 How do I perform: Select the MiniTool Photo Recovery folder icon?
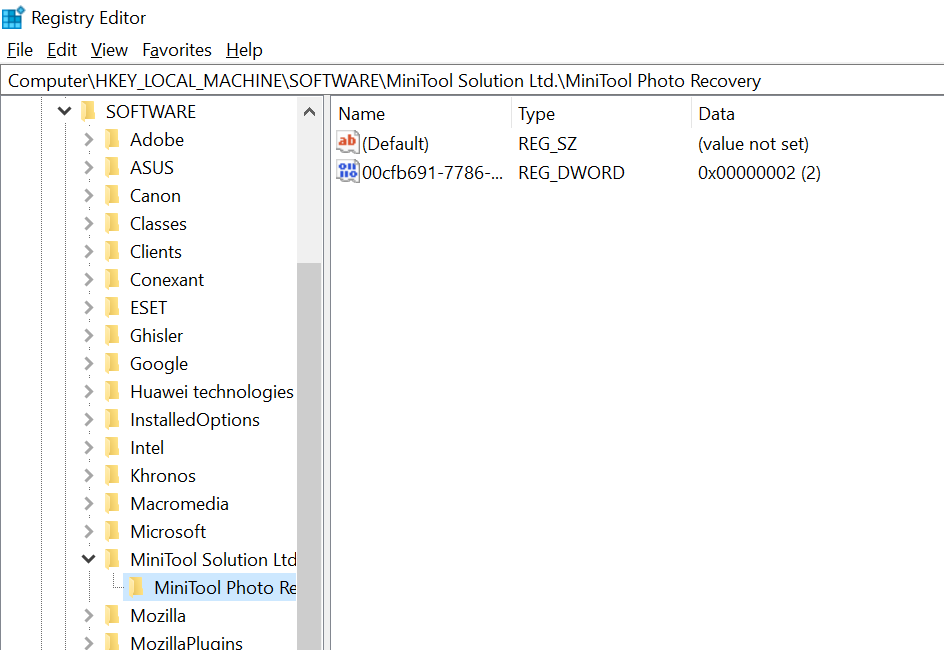[137, 587]
